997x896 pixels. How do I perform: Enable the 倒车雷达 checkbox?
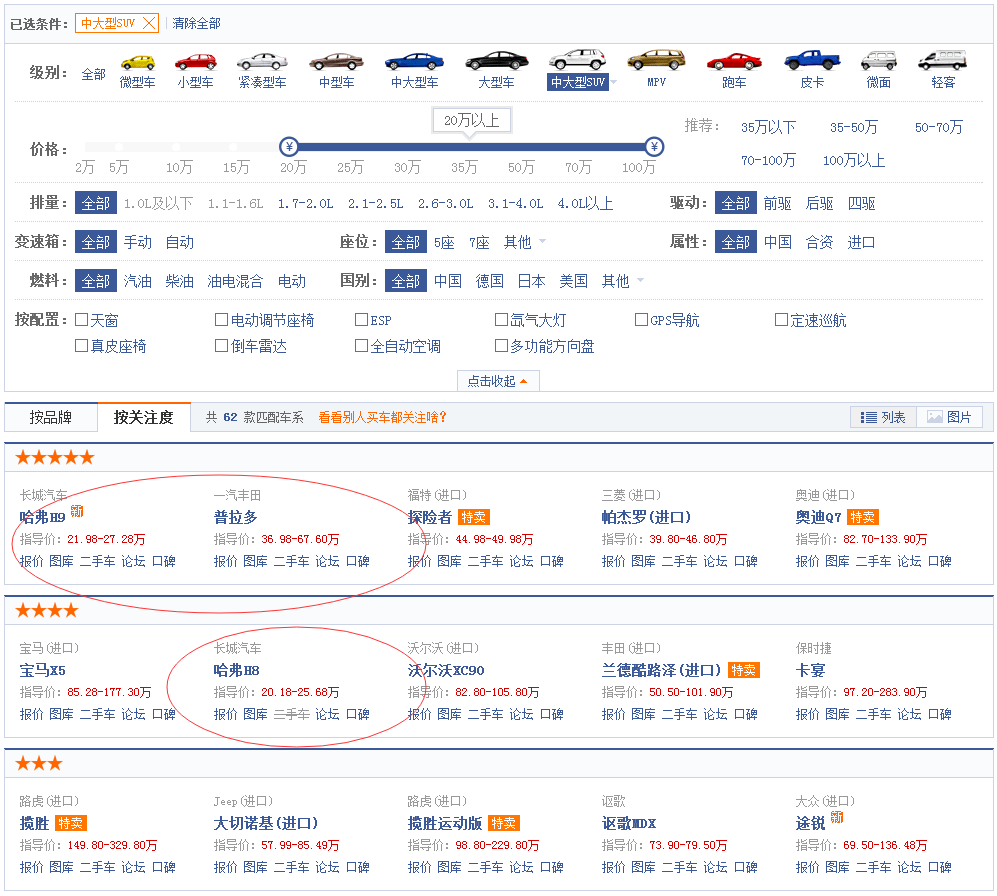(221, 345)
